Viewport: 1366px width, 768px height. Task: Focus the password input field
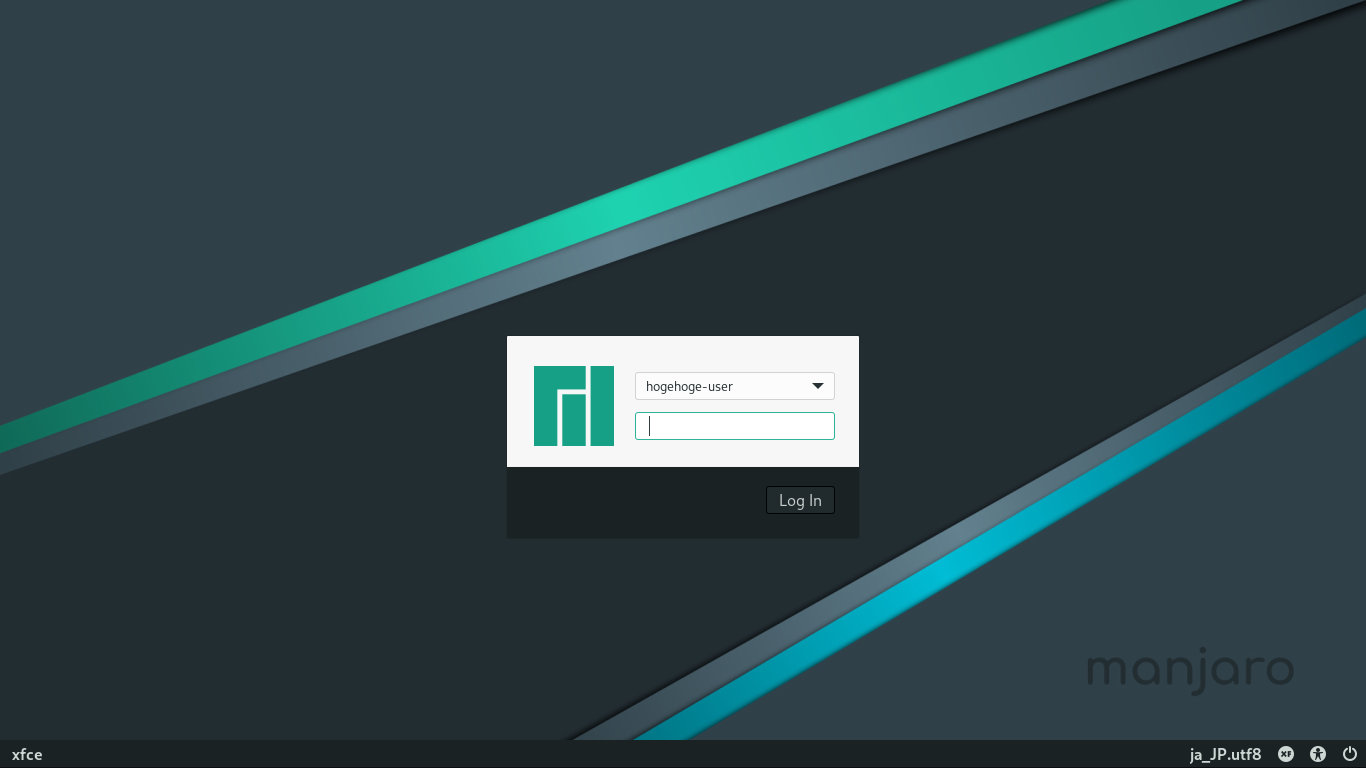735,426
